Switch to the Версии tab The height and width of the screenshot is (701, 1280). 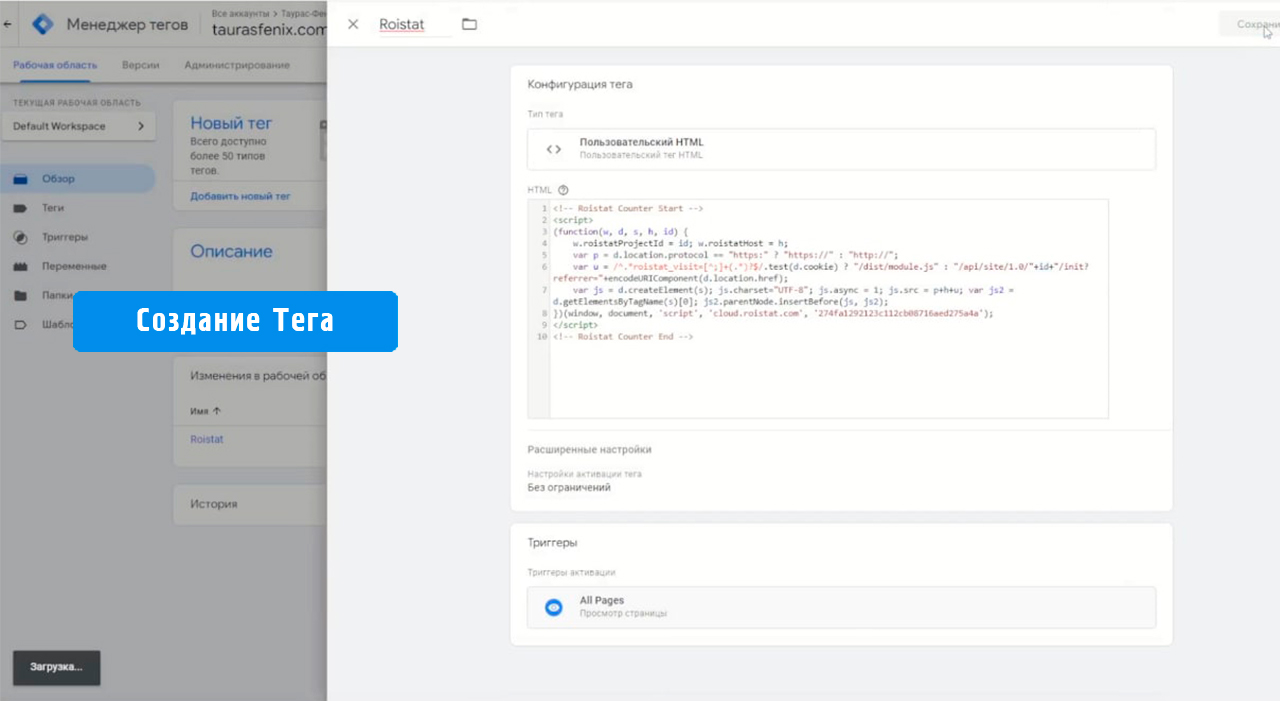[140, 65]
